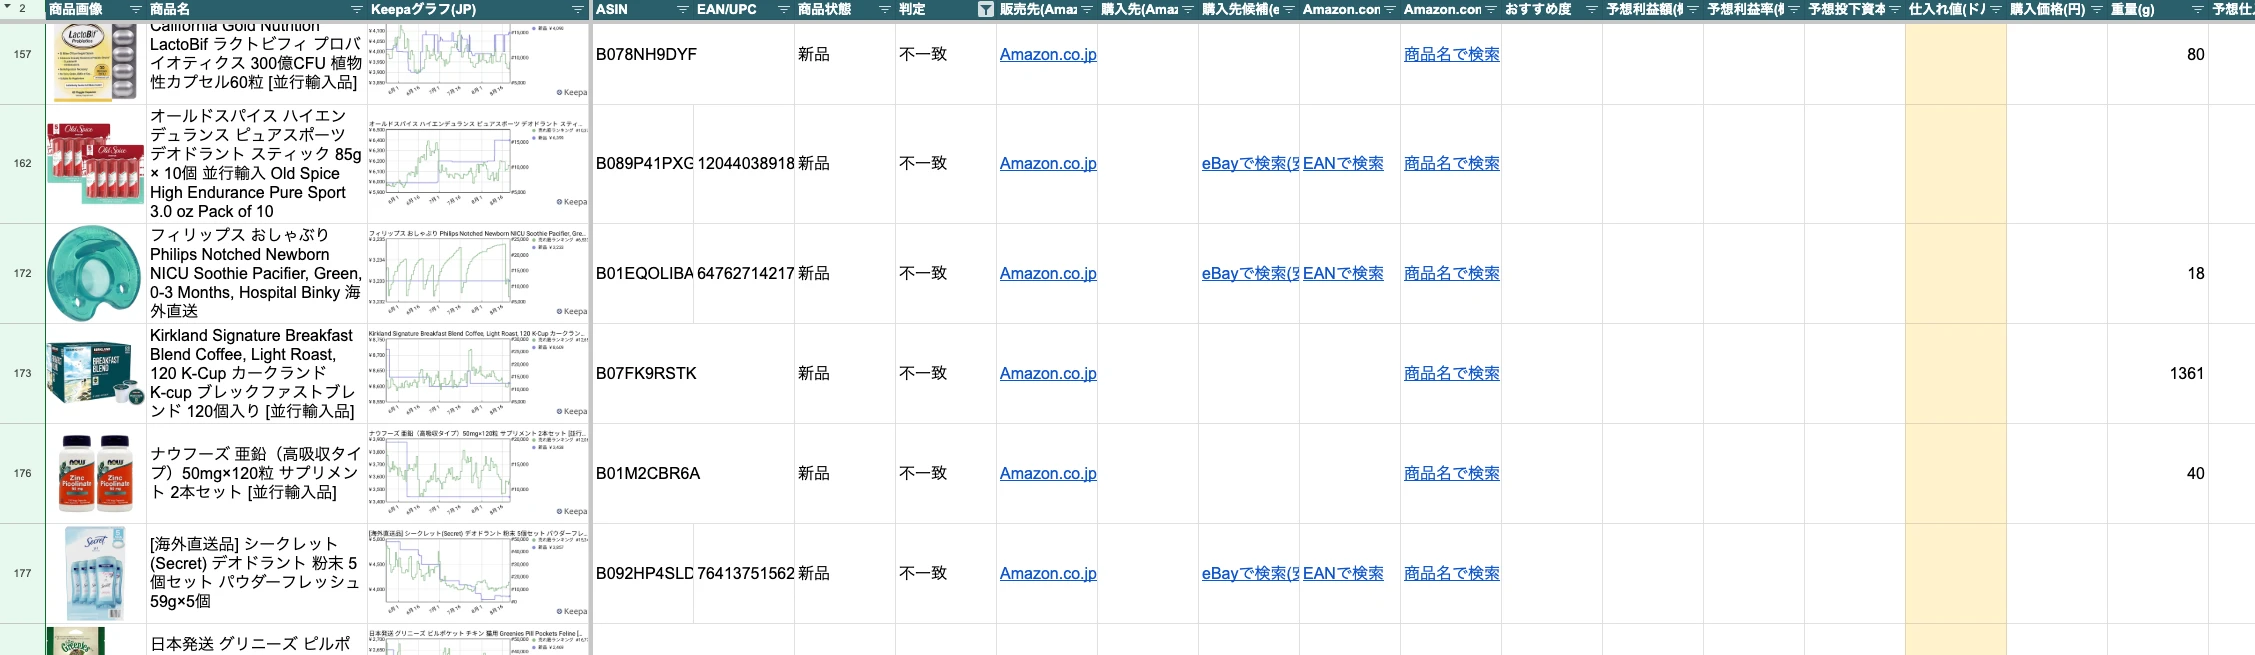The width and height of the screenshot is (2255, 655).
Task: Click eBayで検索 link in Old Spice row
Action: coord(1250,163)
